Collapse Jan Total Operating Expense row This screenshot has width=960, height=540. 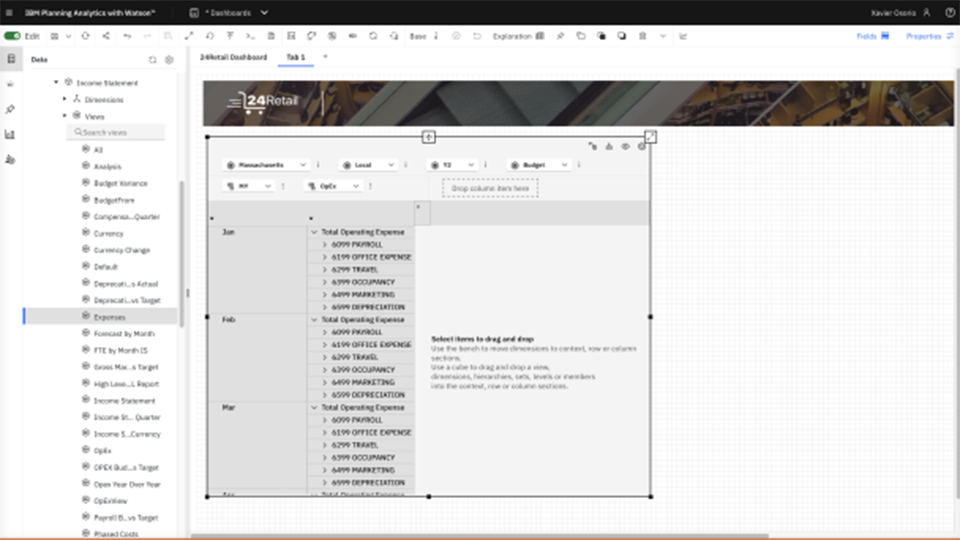pyautogui.click(x=314, y=233)
